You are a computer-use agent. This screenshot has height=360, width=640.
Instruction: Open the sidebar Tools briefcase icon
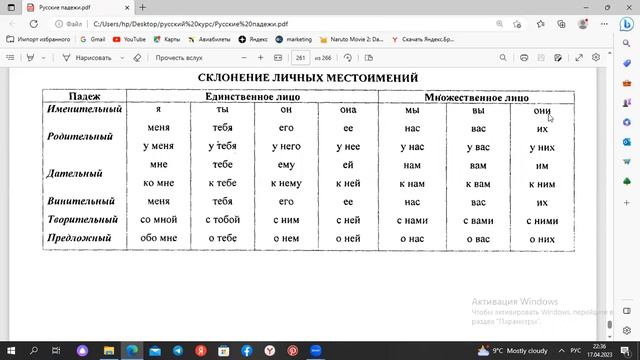click(627, 83)
